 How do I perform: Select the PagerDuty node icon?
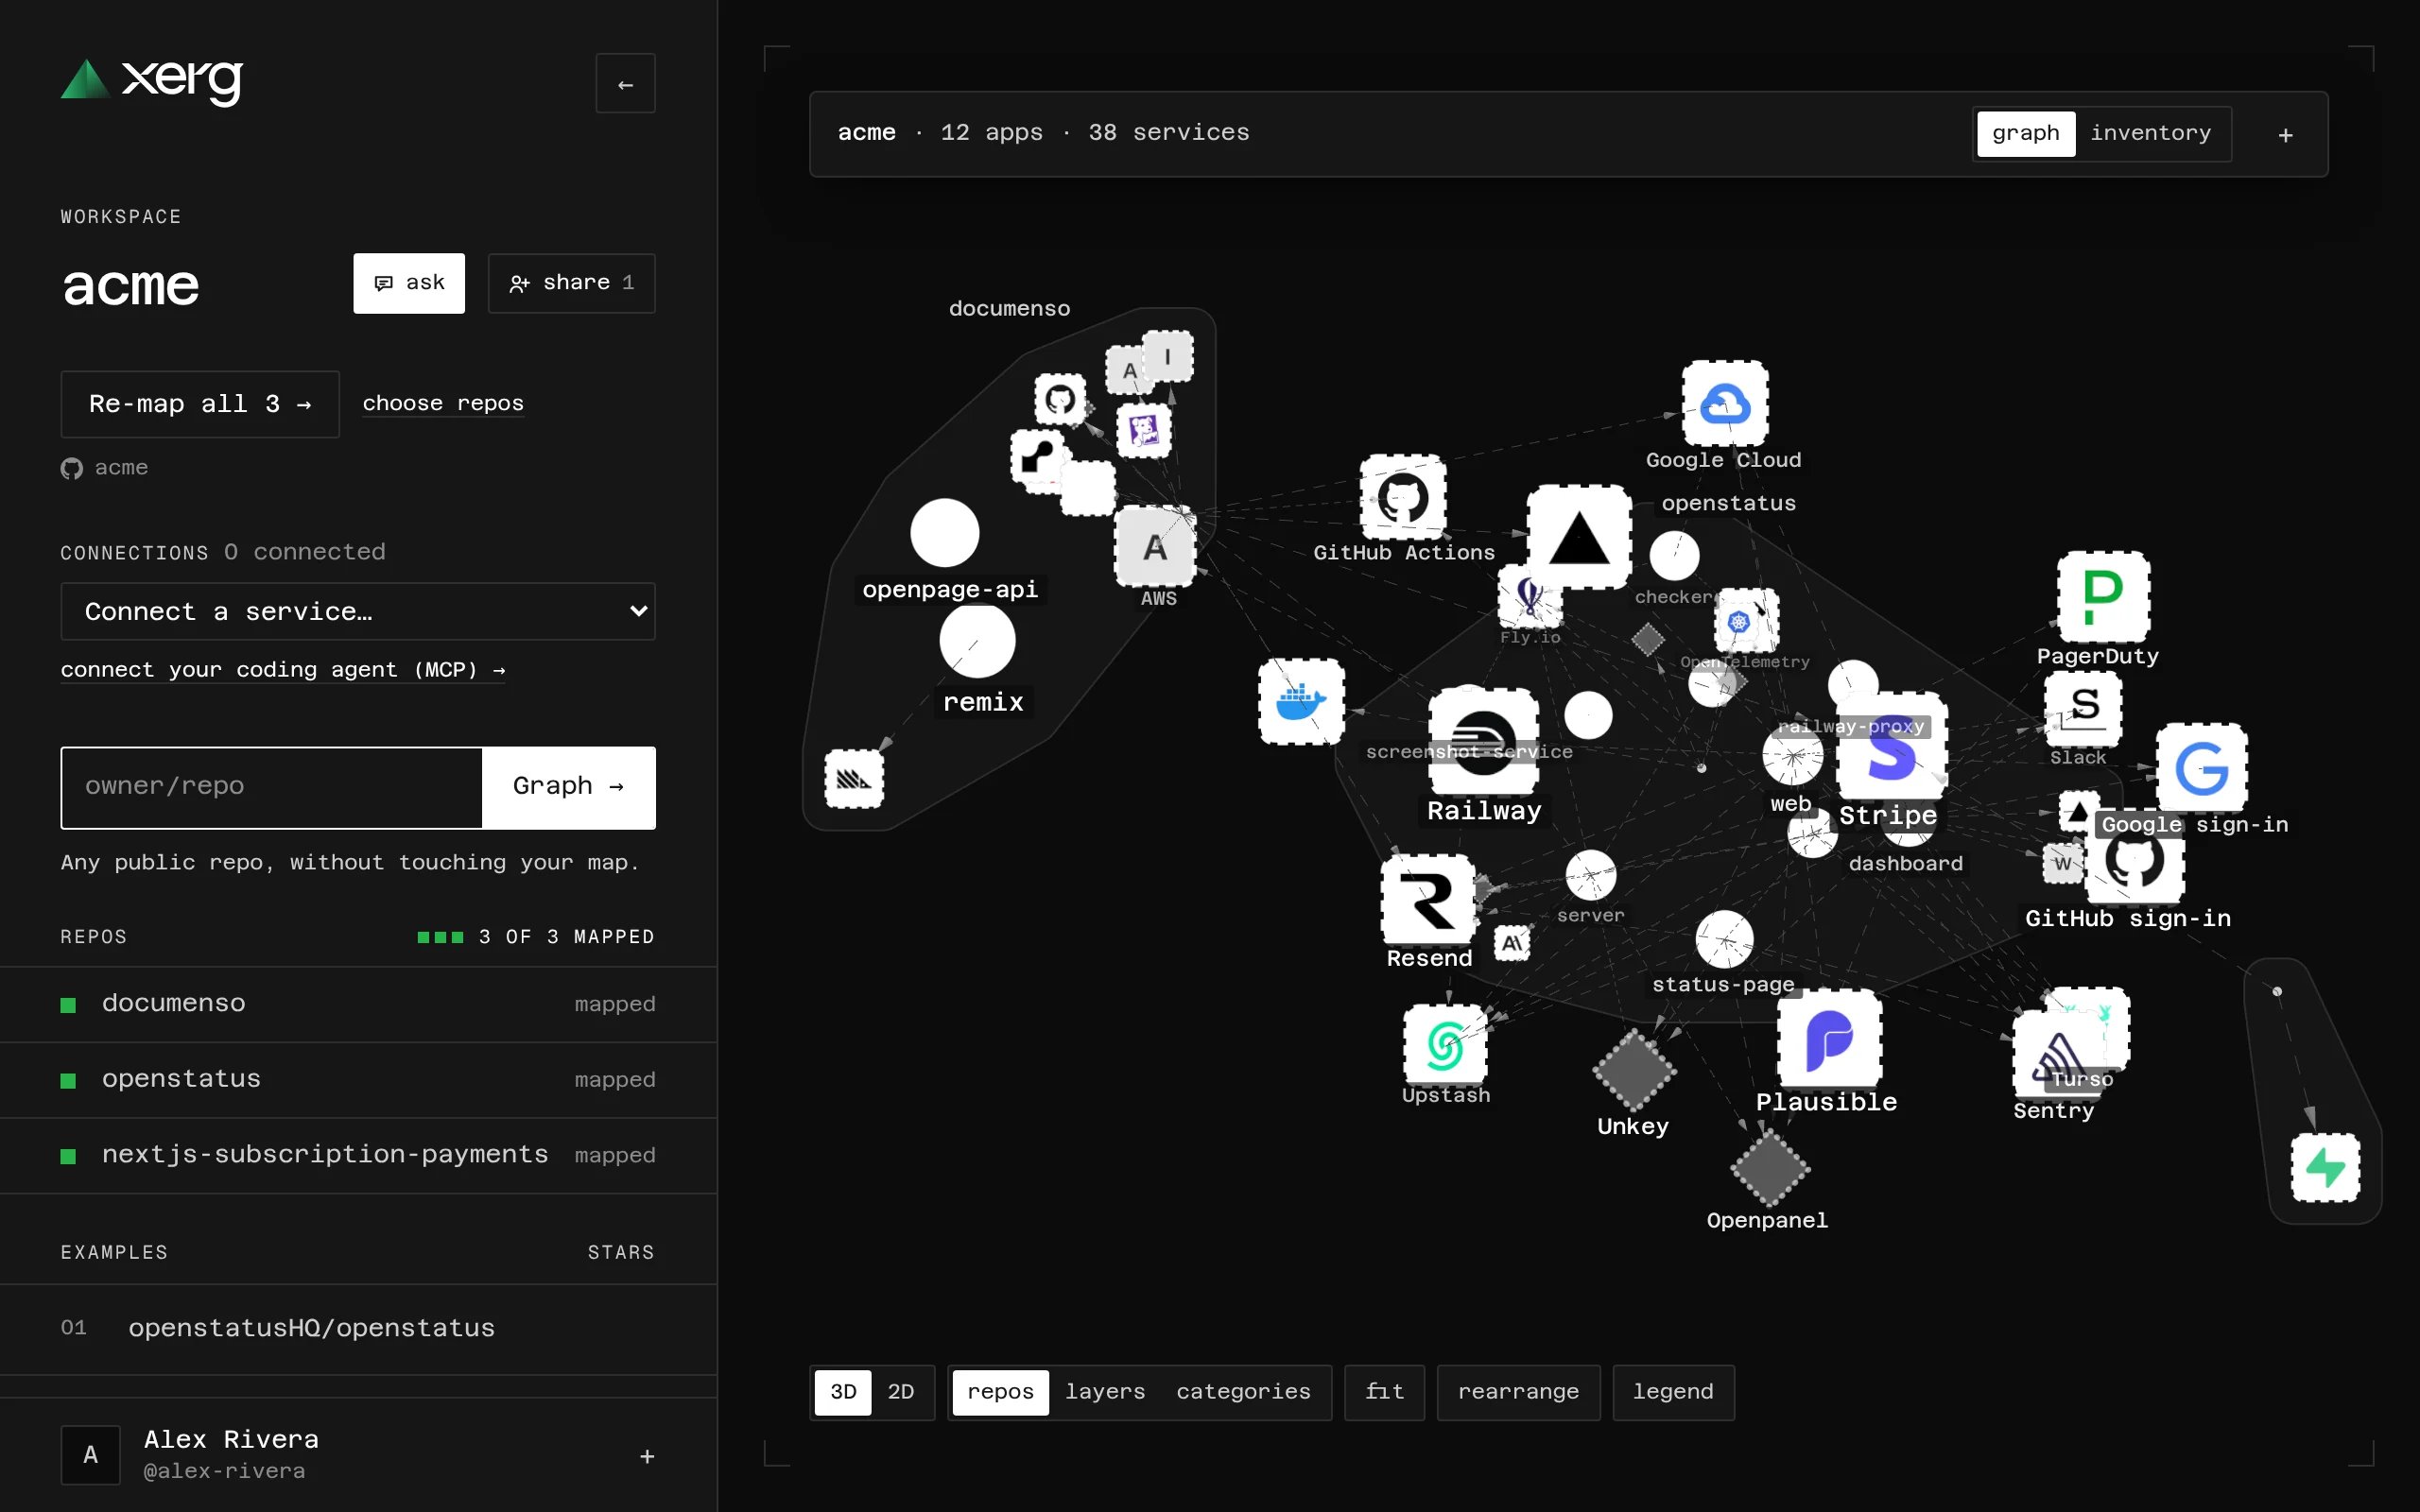pos(2103,596)
